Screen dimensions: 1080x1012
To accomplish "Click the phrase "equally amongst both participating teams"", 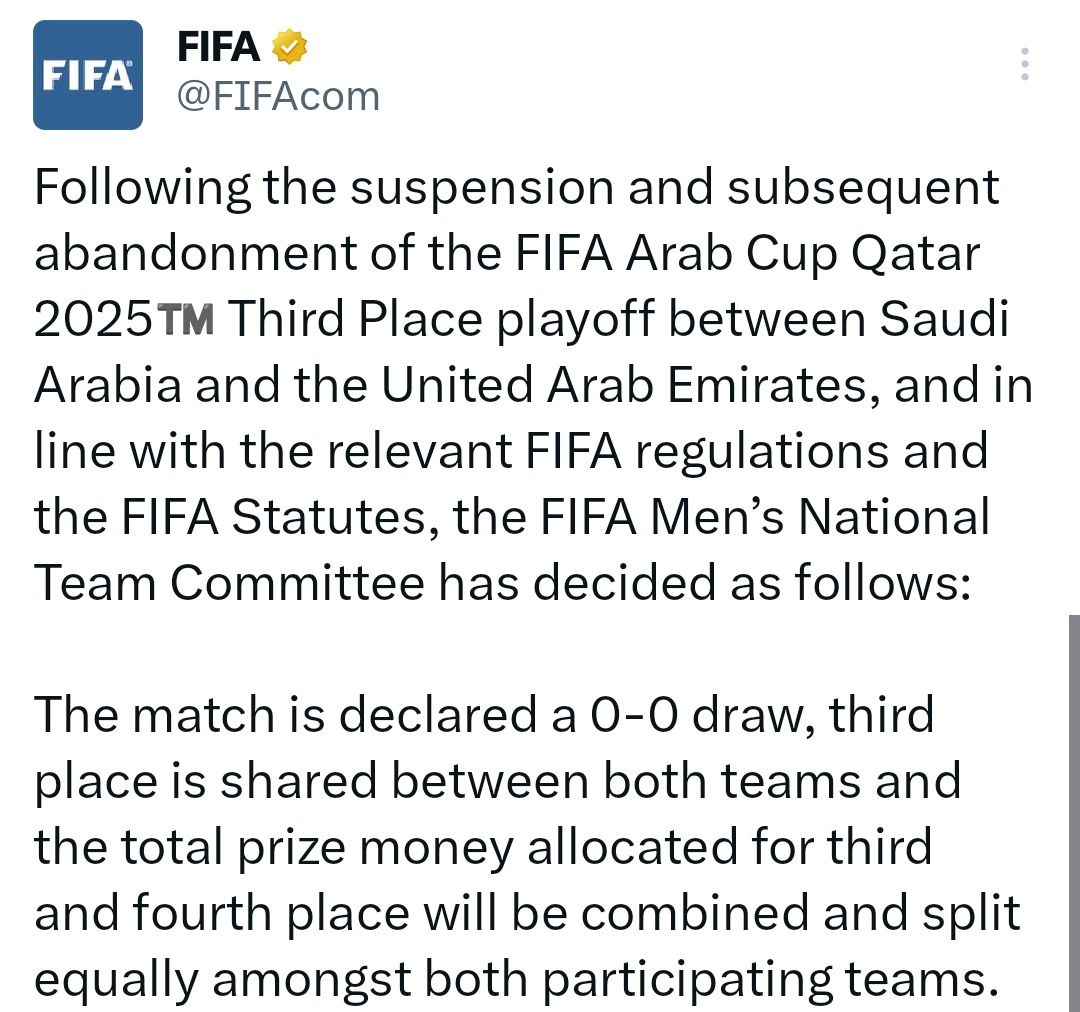I will 516,979.
